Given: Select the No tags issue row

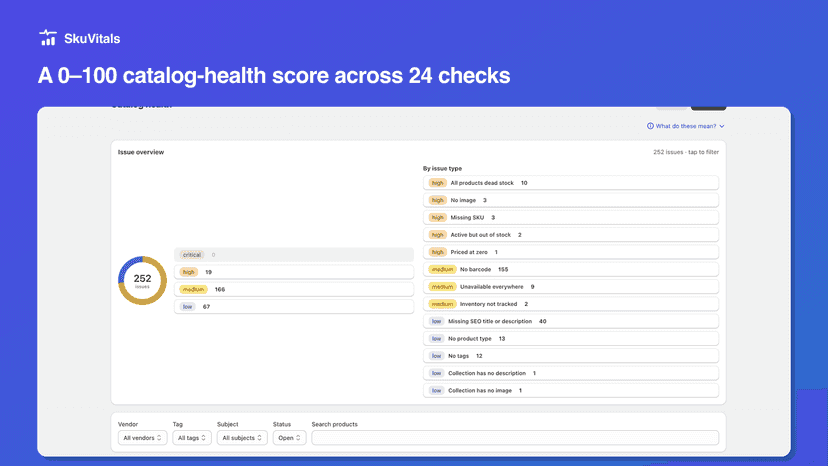Looking at the screenshot, I should pyautogui.click(x=571, y=356).
